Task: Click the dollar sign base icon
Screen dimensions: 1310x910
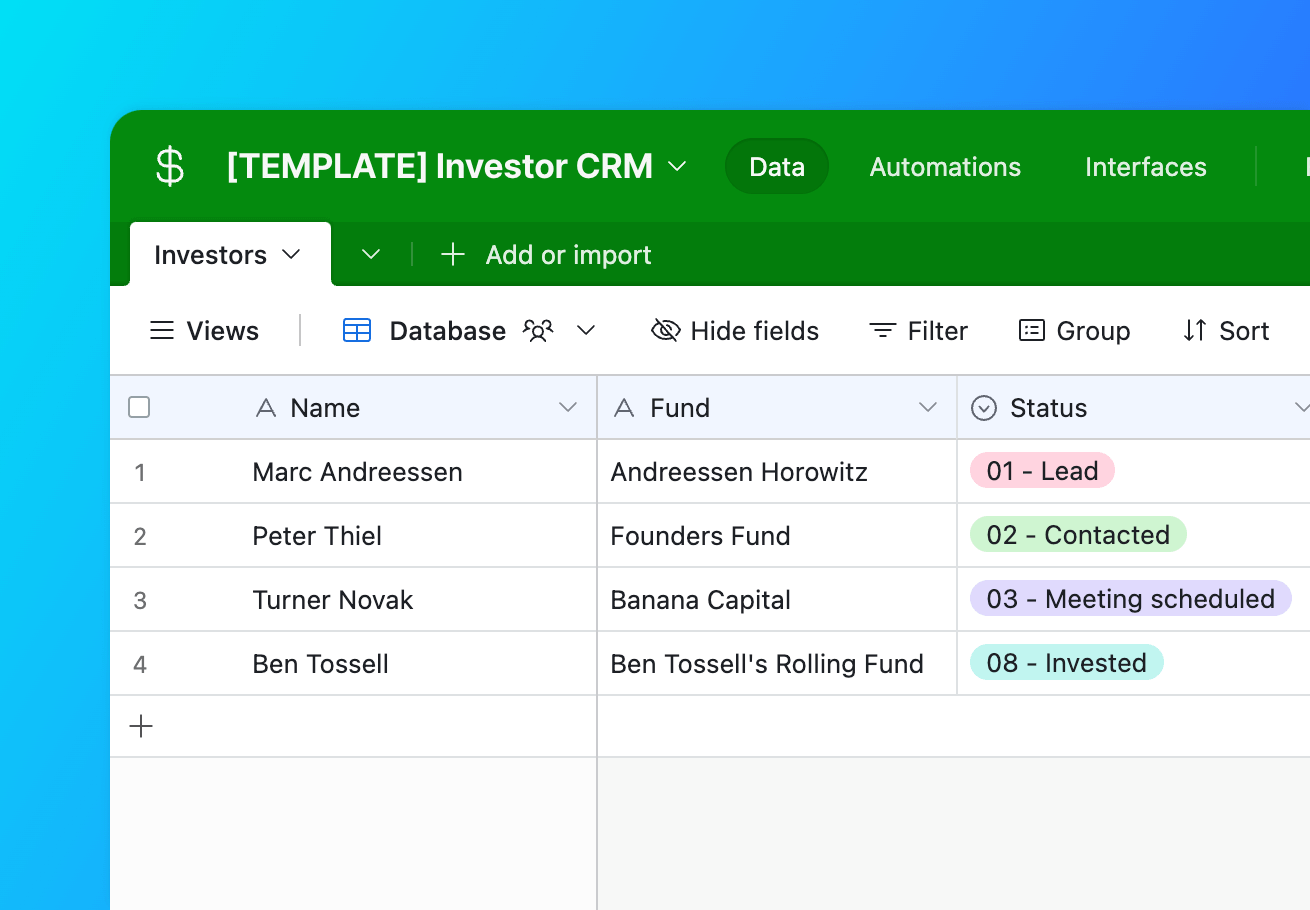Action: pos(170,166)
